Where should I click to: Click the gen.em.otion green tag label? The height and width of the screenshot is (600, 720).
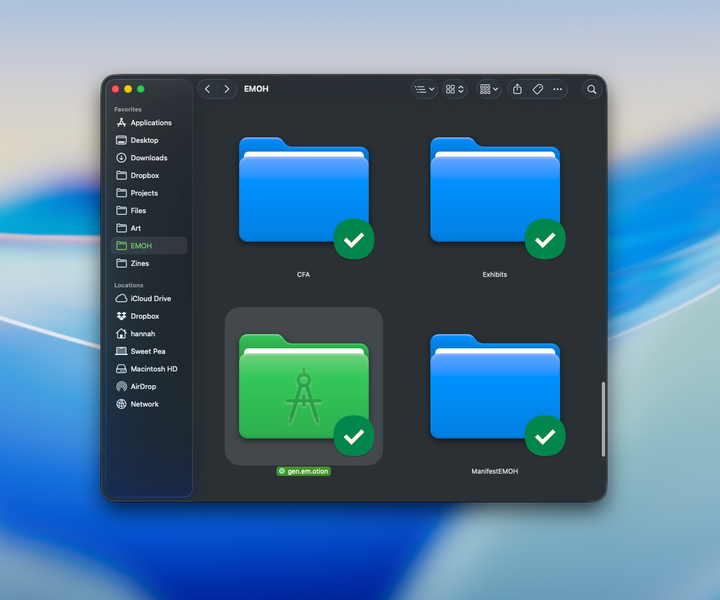(x=304, y=471)
